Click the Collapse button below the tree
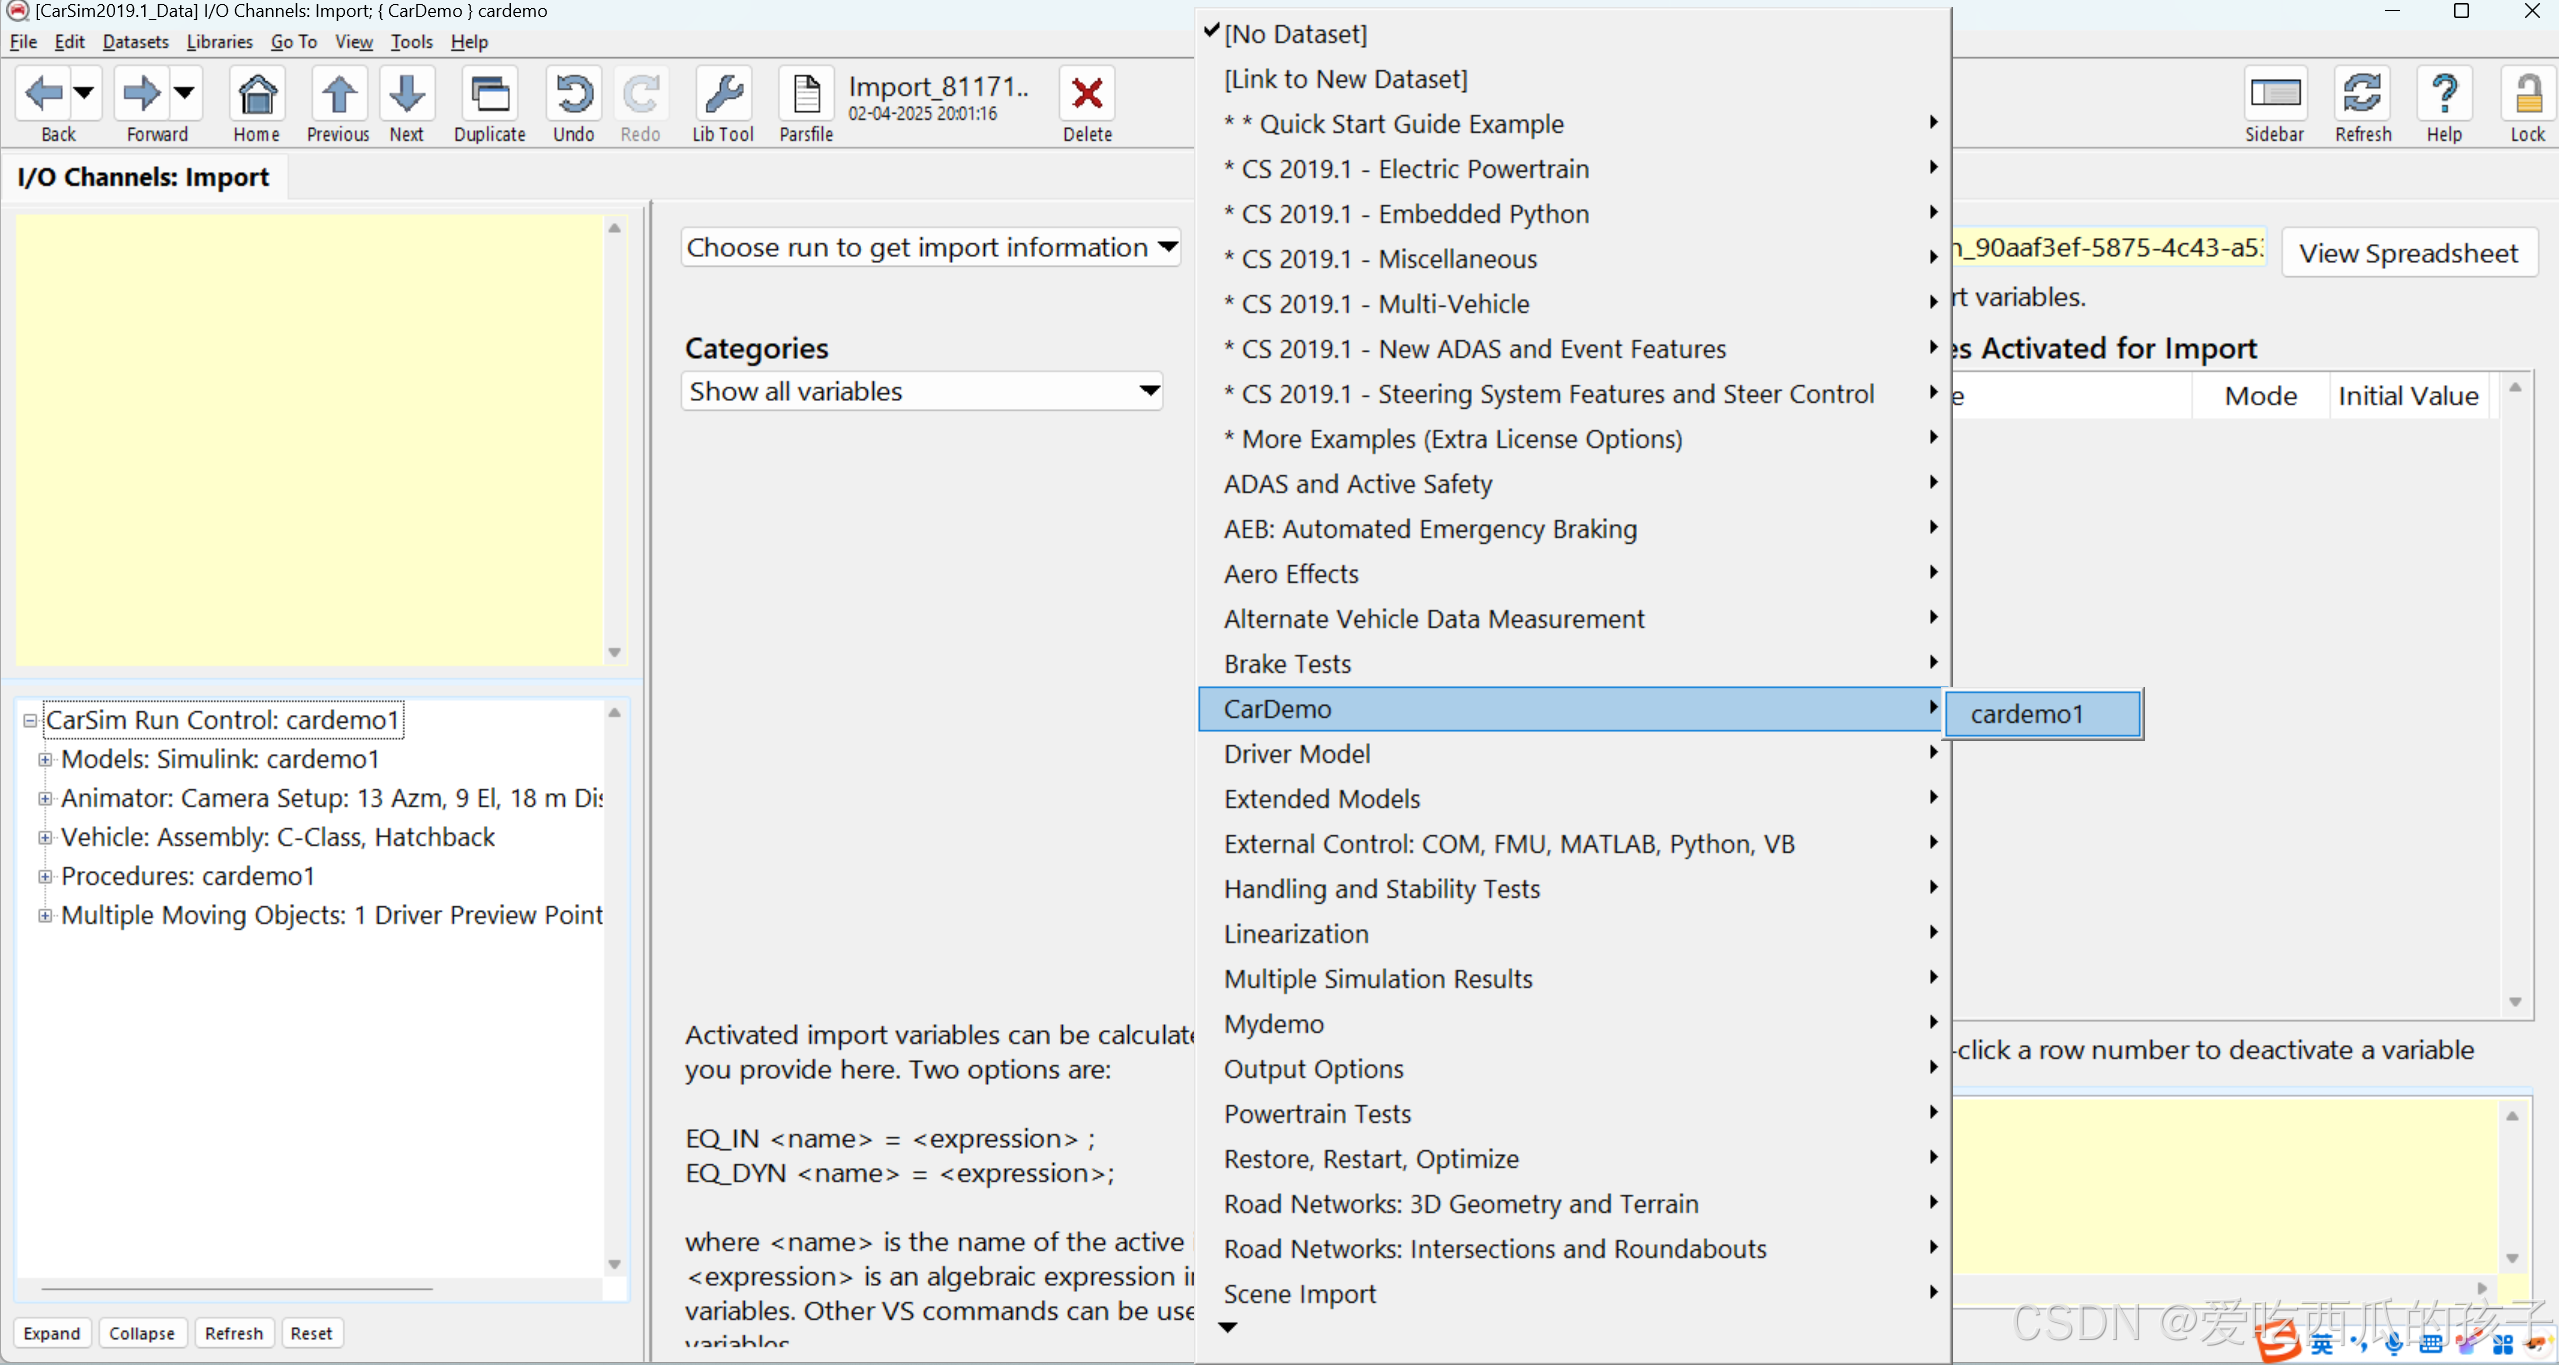Image resolution: width=2559 pixels, height=1365 pixels. click(141, 1333)
